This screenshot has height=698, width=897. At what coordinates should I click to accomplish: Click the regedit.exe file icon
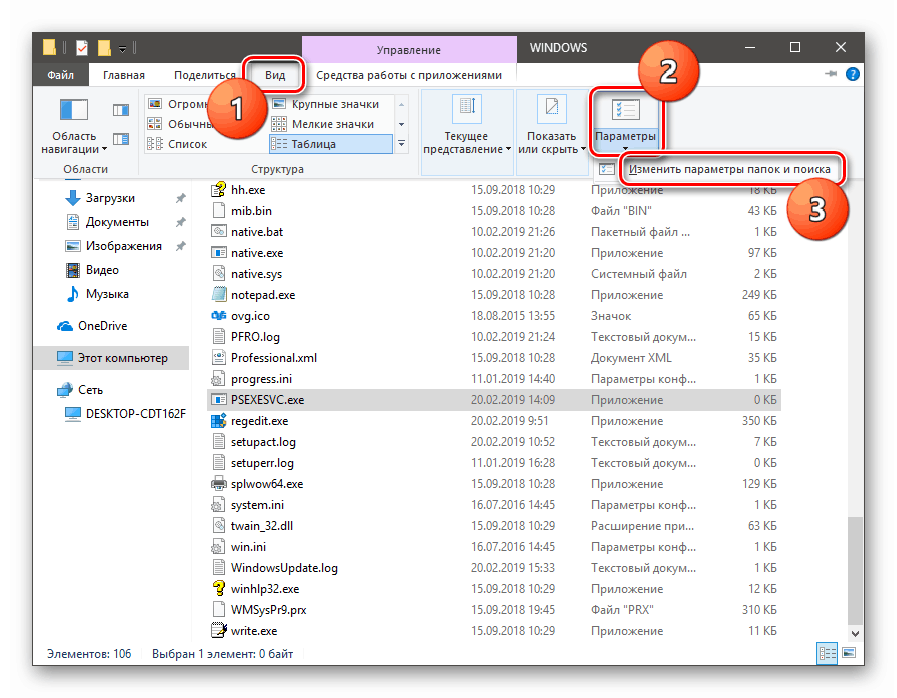pyautogui.click(x=219, y=421)
